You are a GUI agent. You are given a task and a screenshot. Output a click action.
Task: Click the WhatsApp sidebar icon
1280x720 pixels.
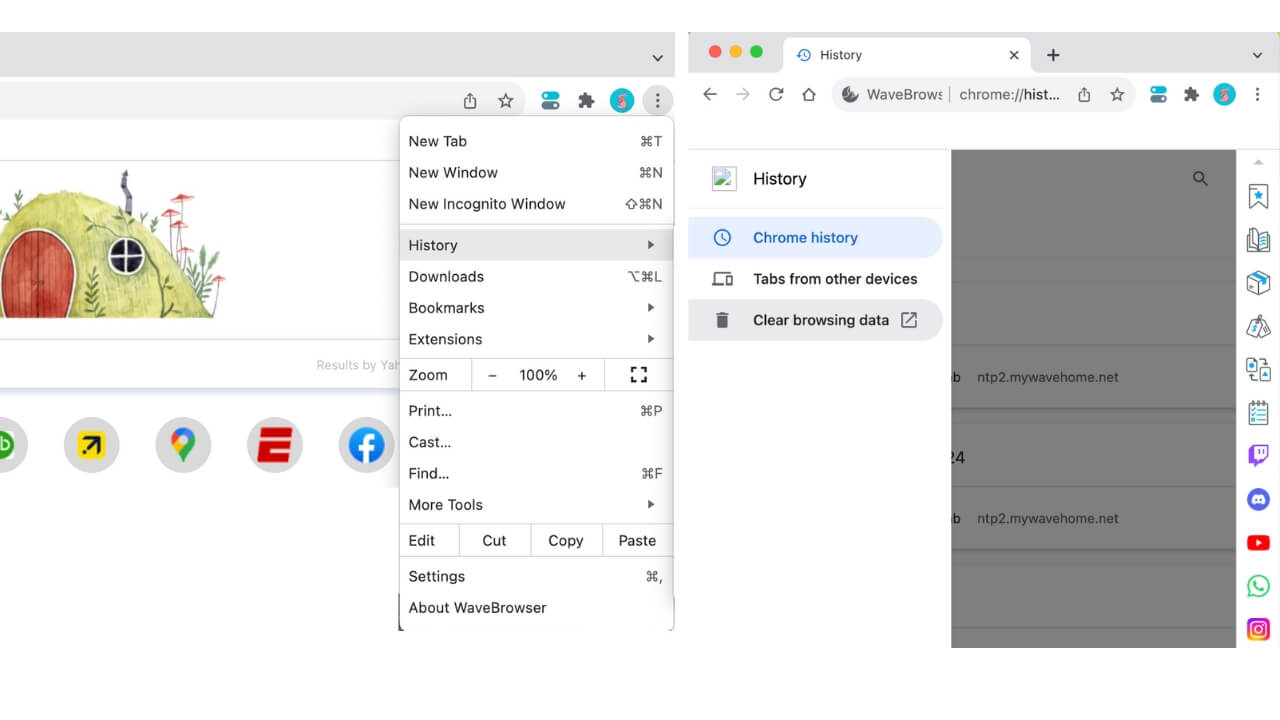1258,586
